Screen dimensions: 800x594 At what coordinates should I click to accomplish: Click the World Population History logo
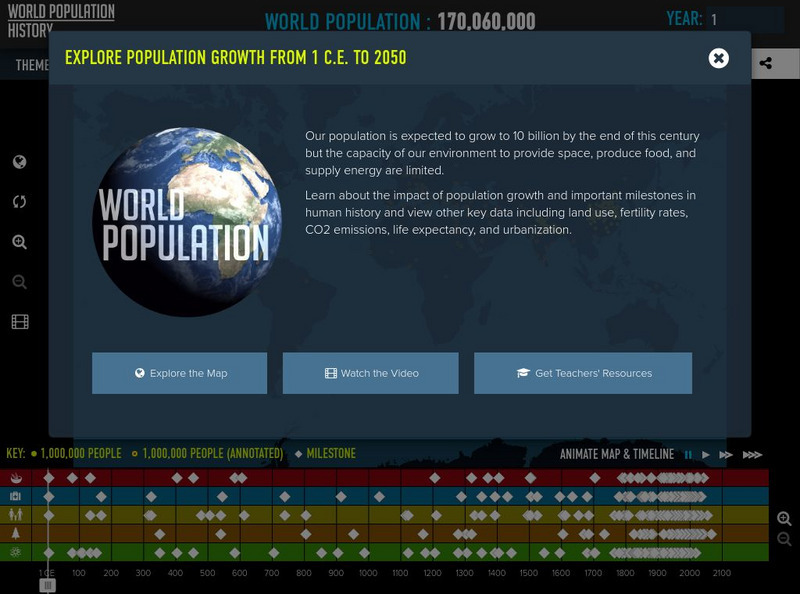[x=61, y=20]
